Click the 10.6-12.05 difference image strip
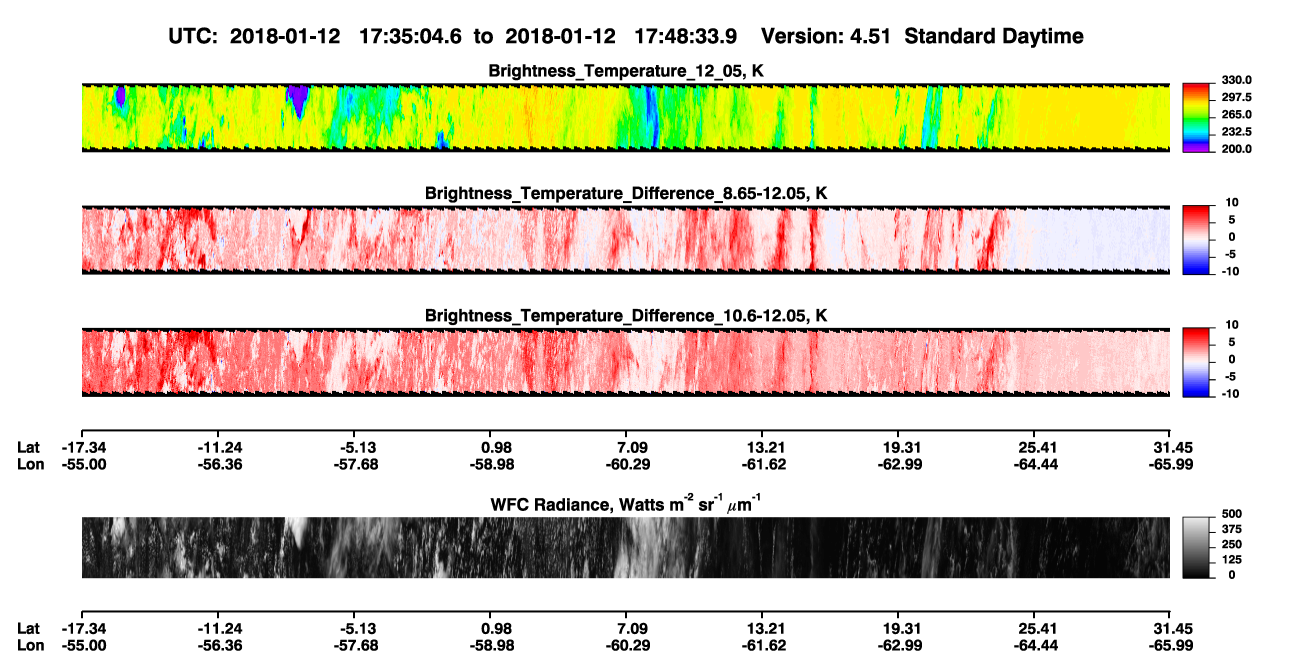The width and height of the screenshot is (1300, 667). pyautogui.click(x=626, y=362)
